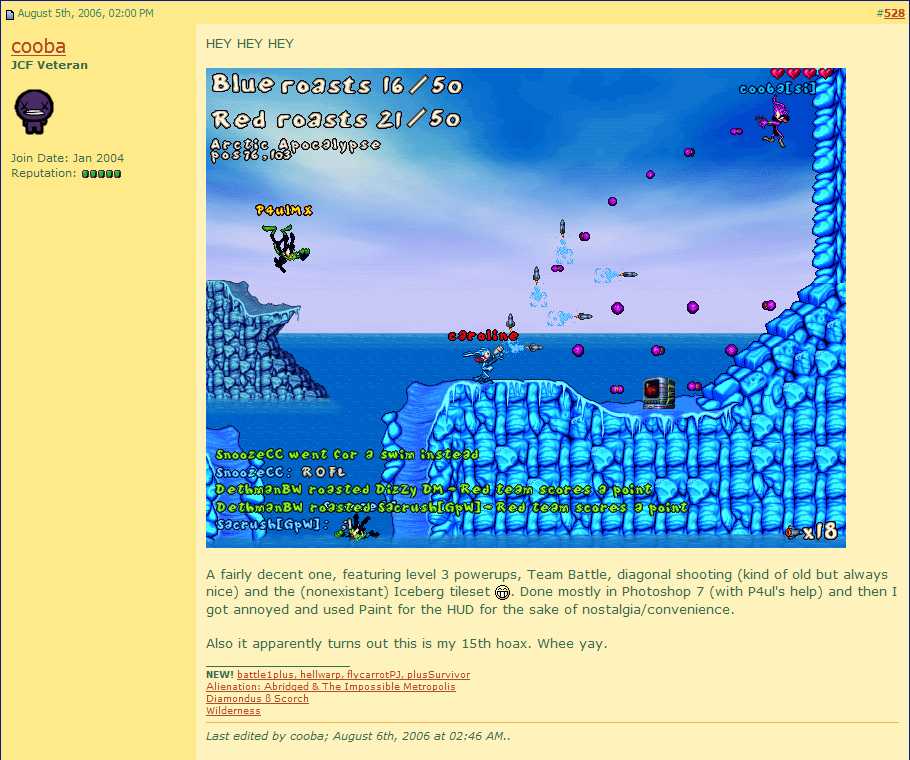Viewport: 910px width, 760px height.
Task: Click 'Red roasts 21/50' score in screenshot
Action: [x=335, y=120]
